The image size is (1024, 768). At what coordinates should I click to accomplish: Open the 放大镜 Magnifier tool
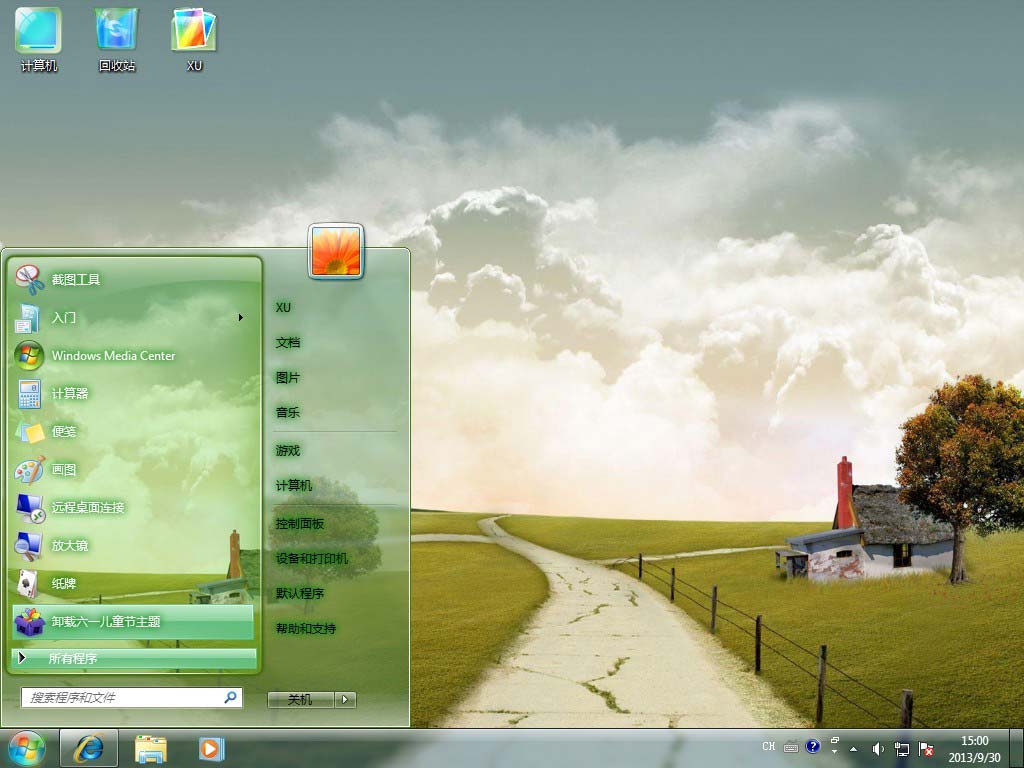(70, 546)
